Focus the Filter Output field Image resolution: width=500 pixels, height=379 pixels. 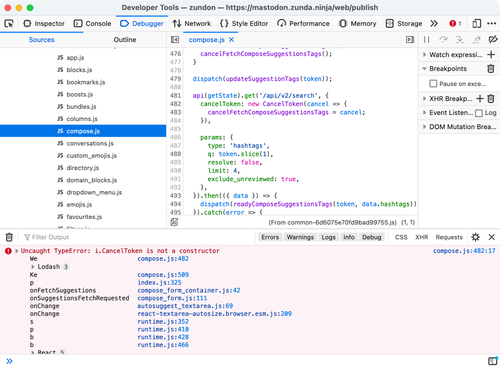point(137,237)
